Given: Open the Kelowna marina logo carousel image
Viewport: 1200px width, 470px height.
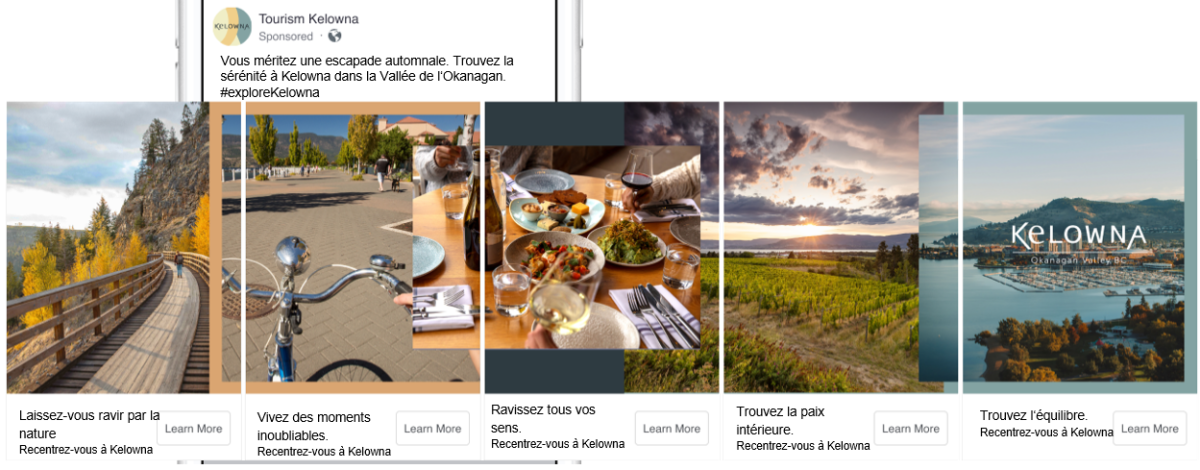Looking at the screenshot, I should [x=1080, y=248].
